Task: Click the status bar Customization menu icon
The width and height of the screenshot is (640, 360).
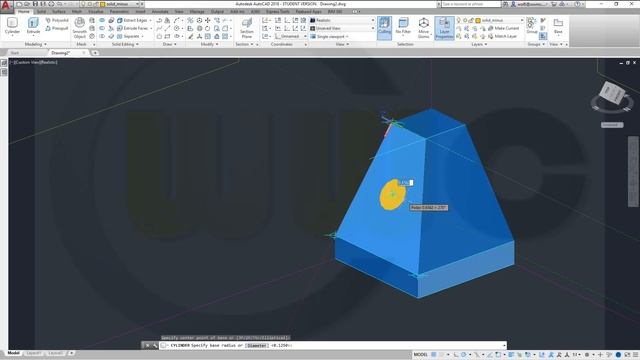Action: [x=635, y=355]
